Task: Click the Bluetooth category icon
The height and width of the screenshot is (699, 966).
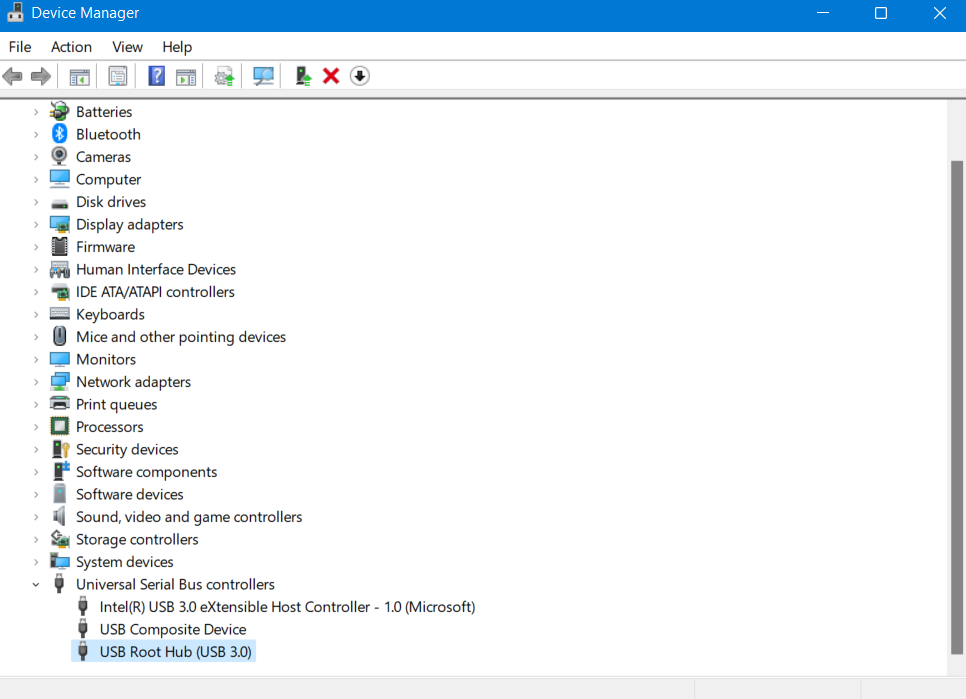Action: click(59, 134)
